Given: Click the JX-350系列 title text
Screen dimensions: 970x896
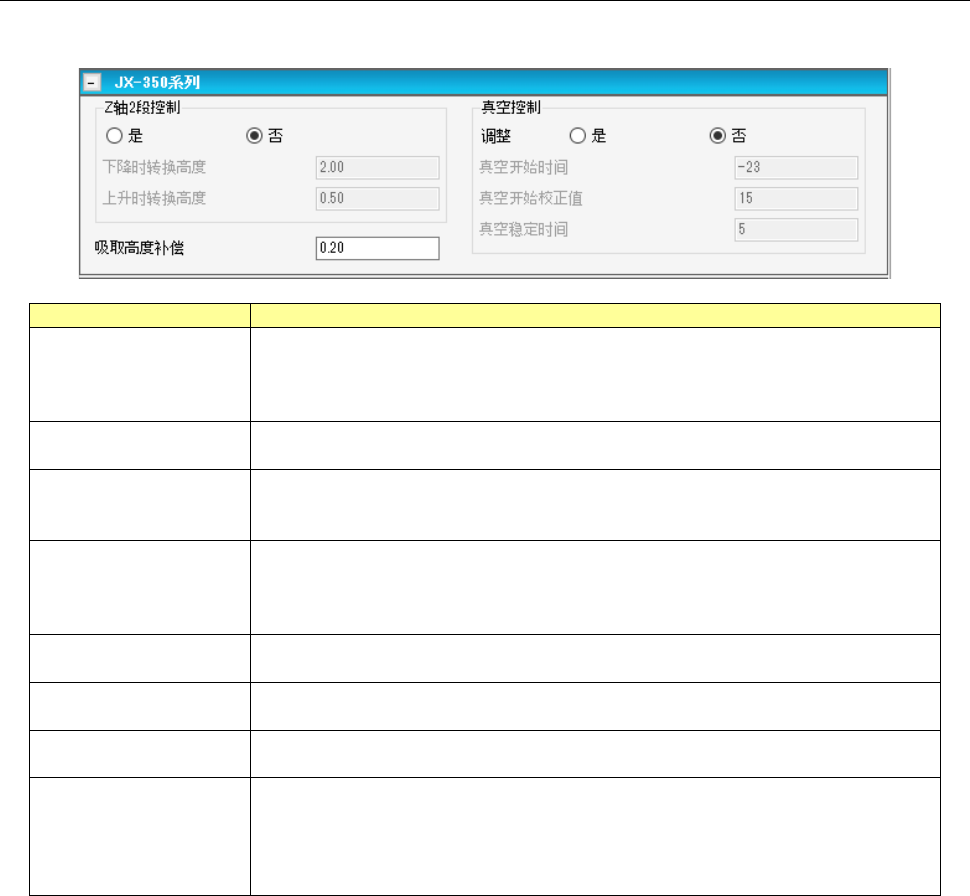Looking at the screenshot, I should click(x=157, y=82).
